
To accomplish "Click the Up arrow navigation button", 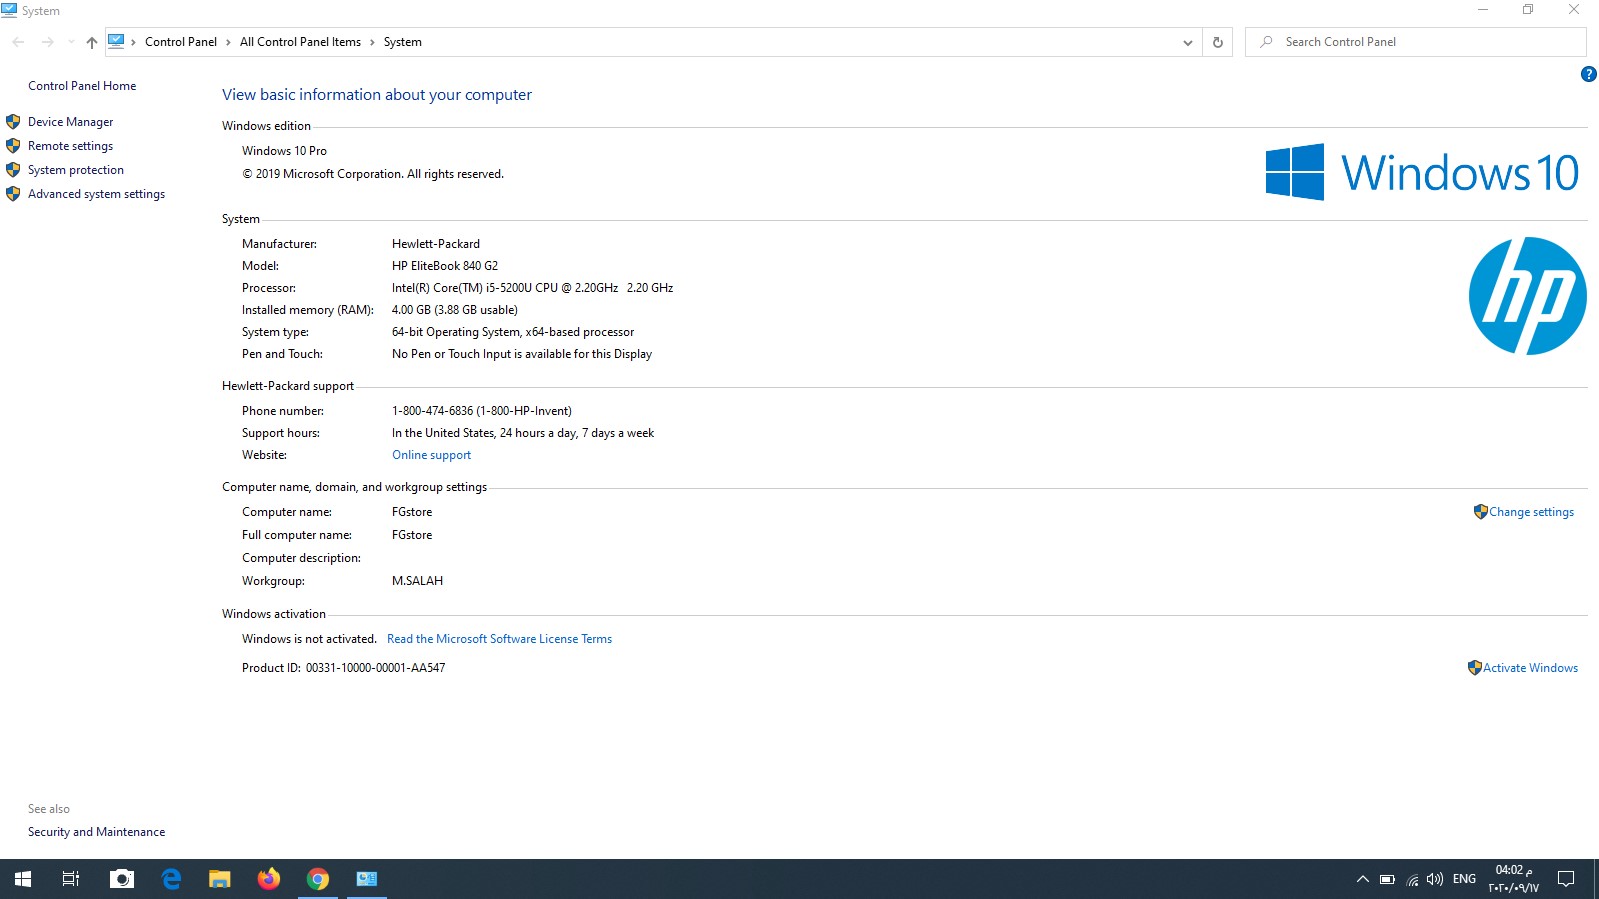I will pos(92,42).
